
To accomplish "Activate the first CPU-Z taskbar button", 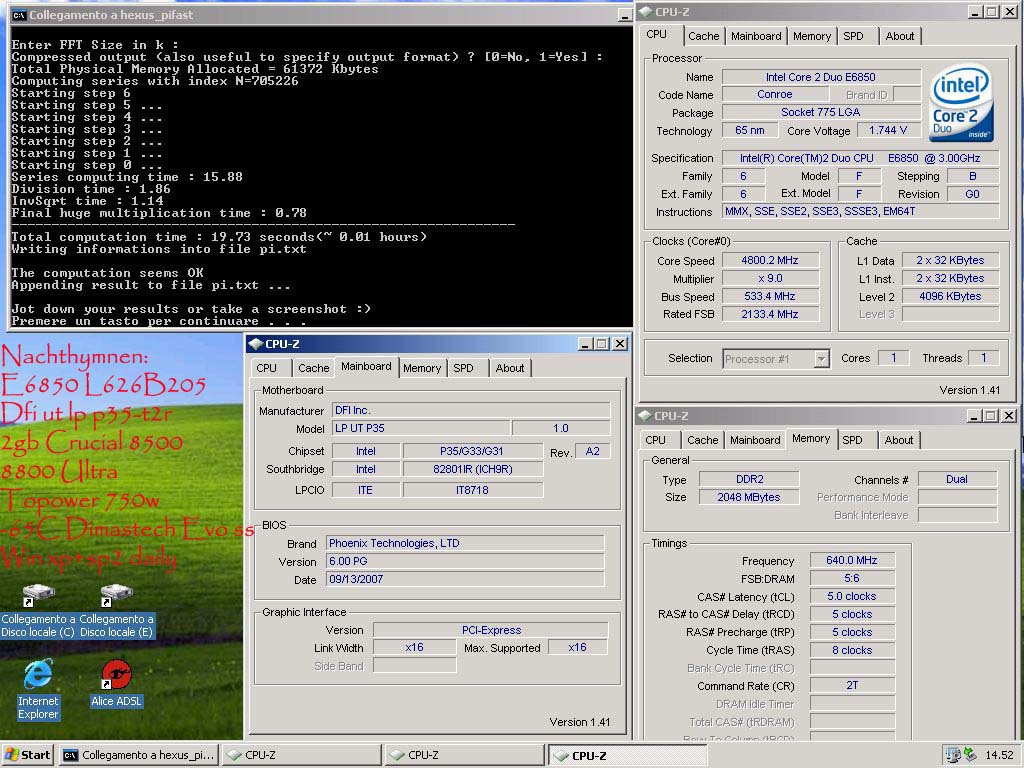I will pyautogui.click(x=302, y=754).
